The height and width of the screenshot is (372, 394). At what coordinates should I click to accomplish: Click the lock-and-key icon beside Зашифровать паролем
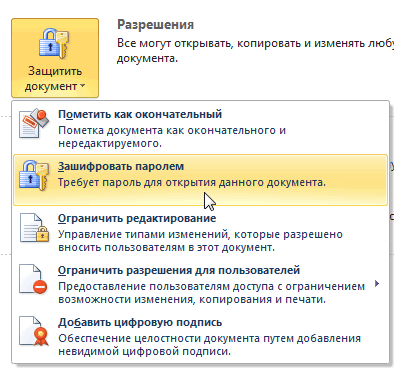[x=34, y=175]
